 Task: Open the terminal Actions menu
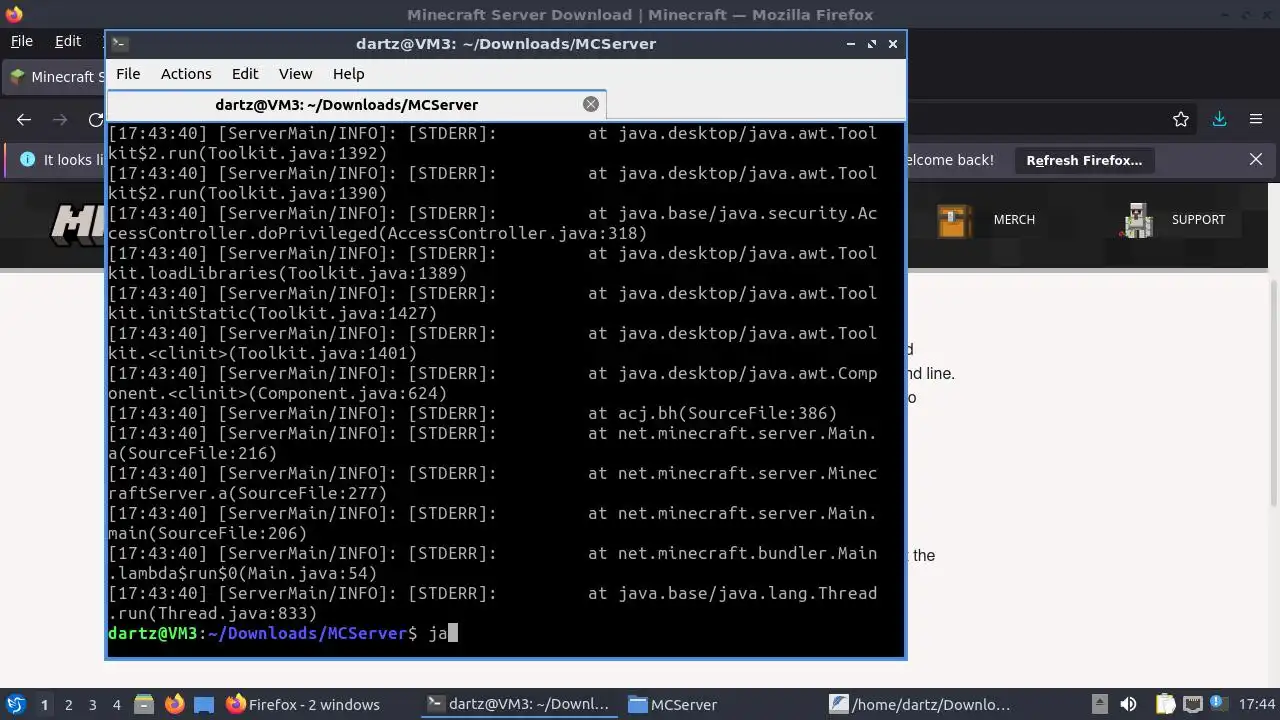tap(186, 74)
